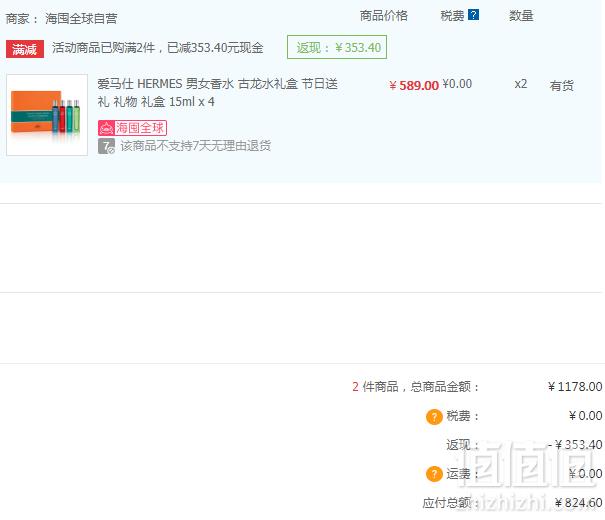Click the summary tax value ¥0.00
The height and width of the screenshot is (520, 605).
(x=585, y=416)
